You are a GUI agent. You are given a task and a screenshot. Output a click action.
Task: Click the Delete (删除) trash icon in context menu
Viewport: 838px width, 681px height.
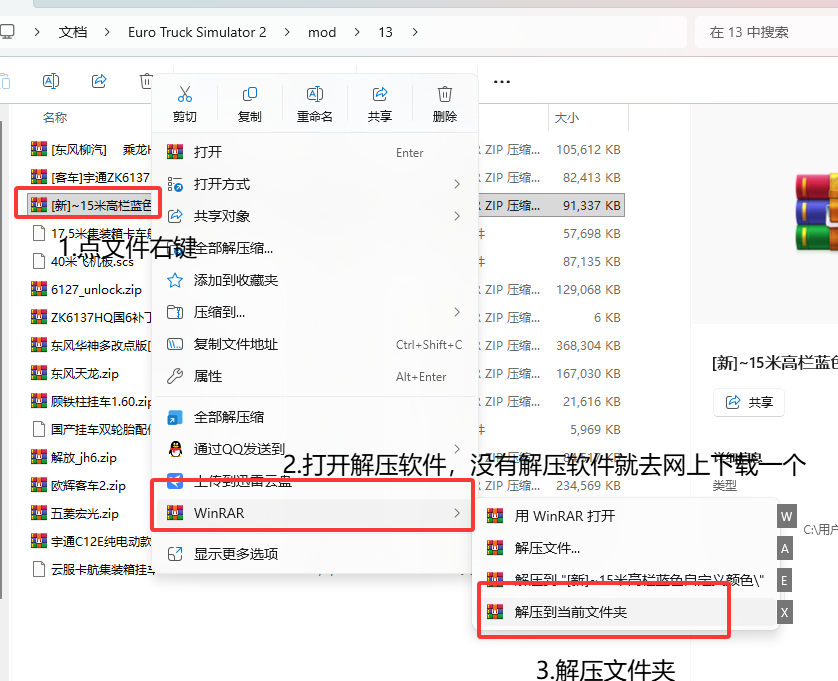tap(445, 95)
